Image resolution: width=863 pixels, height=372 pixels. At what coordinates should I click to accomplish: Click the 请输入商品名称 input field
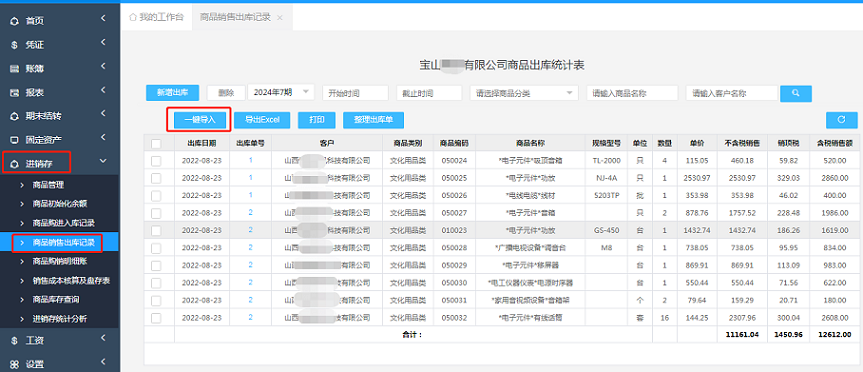pyautogui.click(x=632, y=93)
